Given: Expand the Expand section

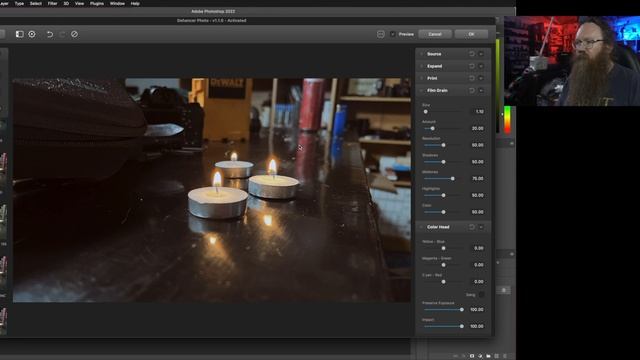Looking at the screenshot, I should [422, 66].
